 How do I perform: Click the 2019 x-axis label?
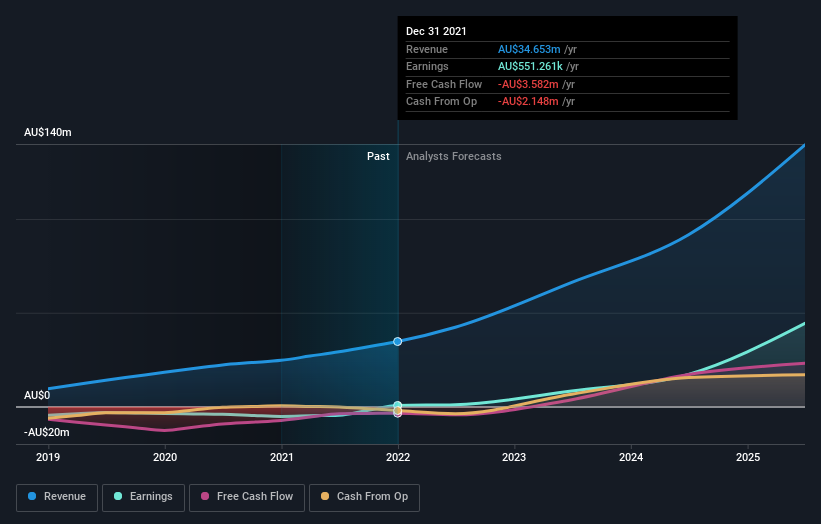[48, 457]
